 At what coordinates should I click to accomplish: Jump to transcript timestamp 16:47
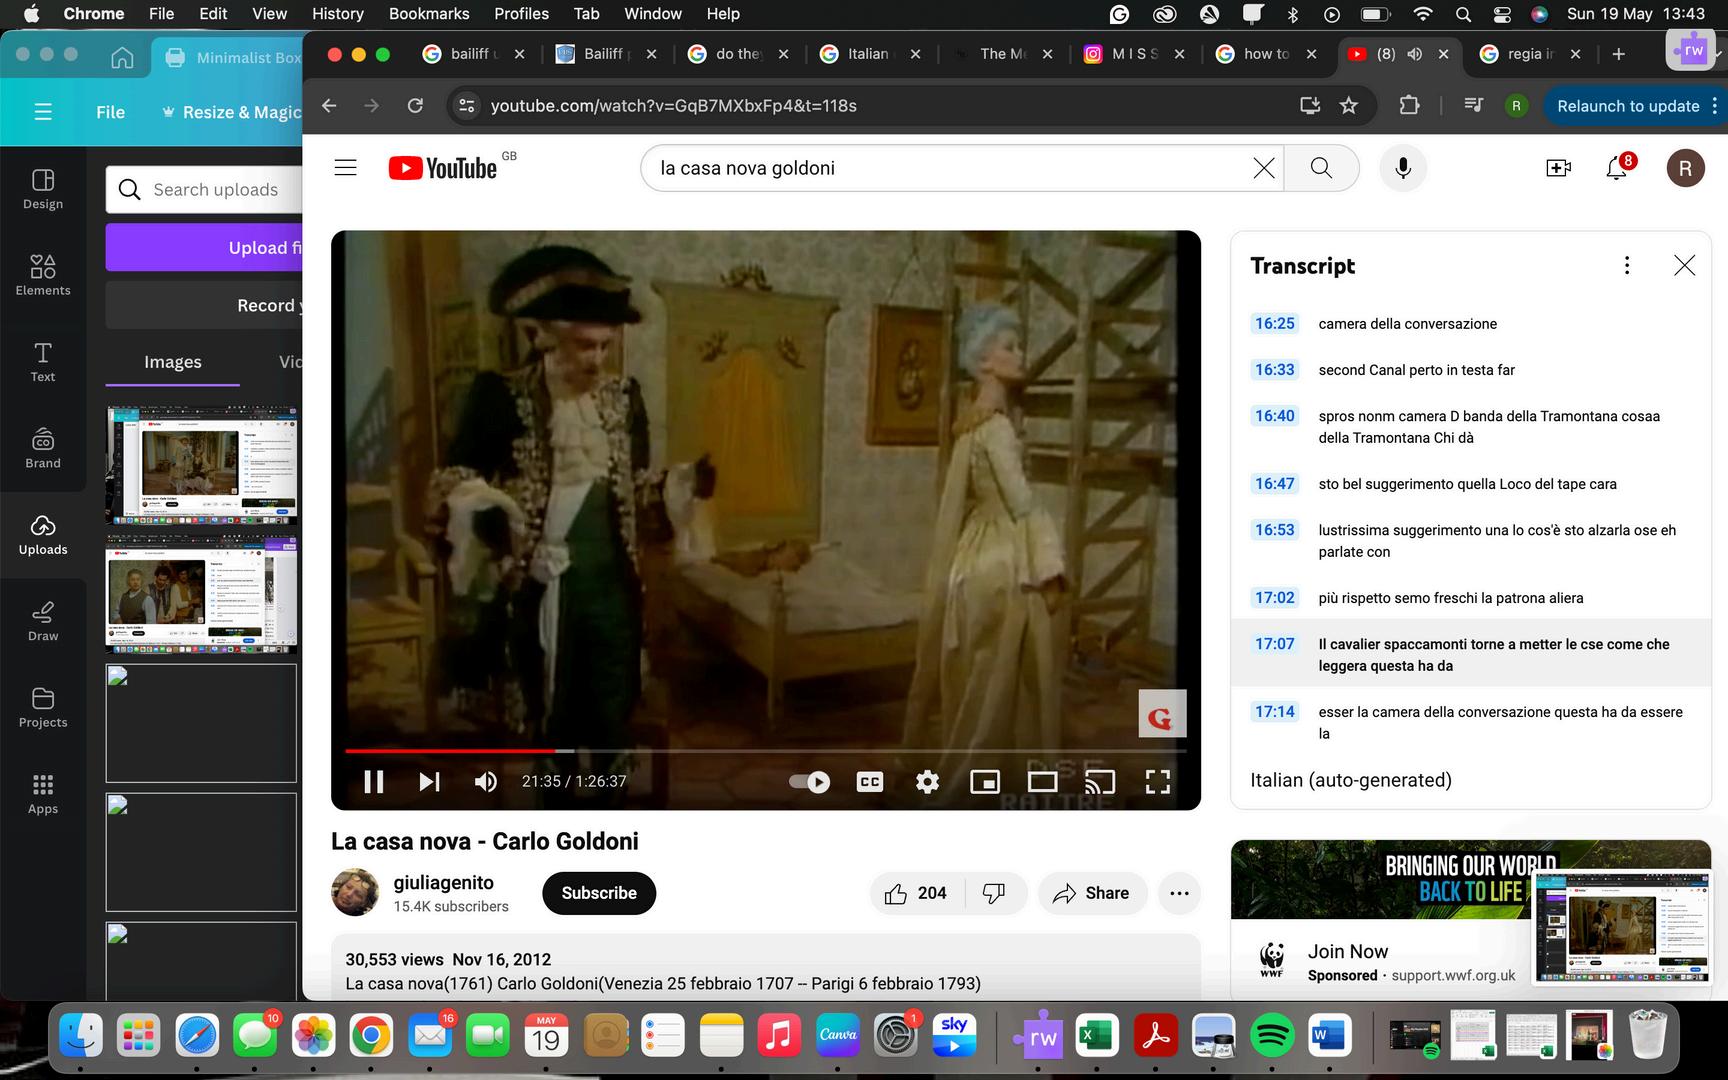[1275, 484]
